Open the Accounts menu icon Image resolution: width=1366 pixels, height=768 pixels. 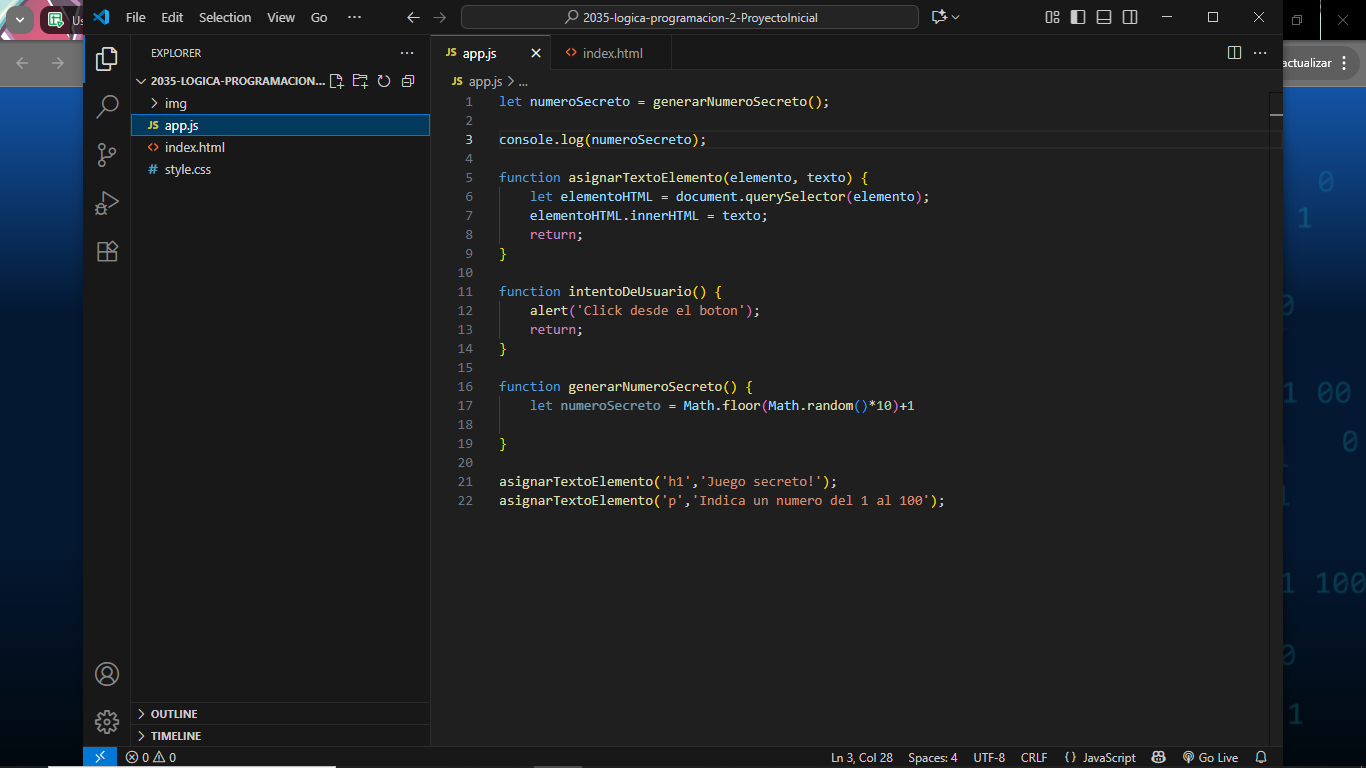point(107,674)
